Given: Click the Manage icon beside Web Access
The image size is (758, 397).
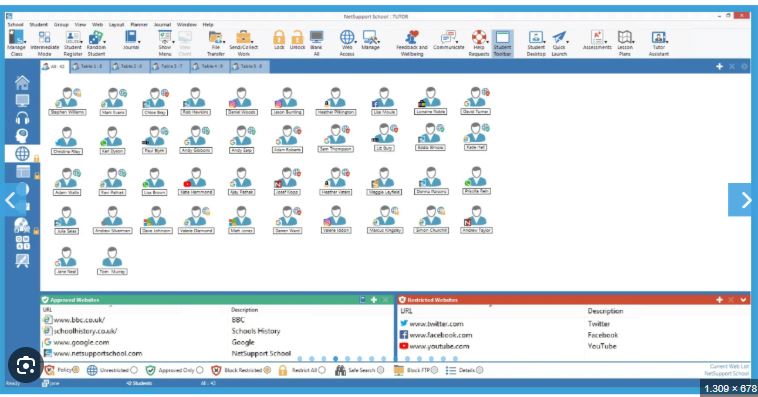Looking at the screenshot, I should [369, 38].
